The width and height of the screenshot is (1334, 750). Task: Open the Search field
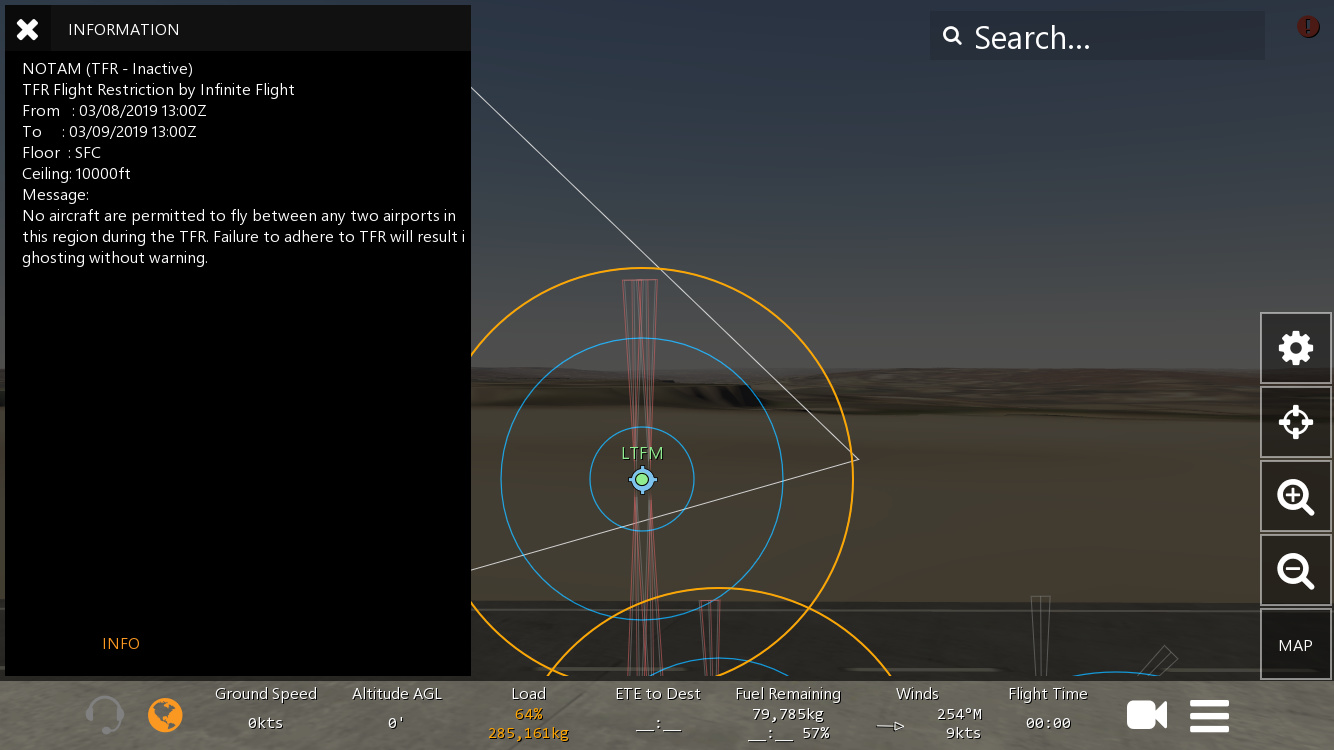pos(1097,37)
